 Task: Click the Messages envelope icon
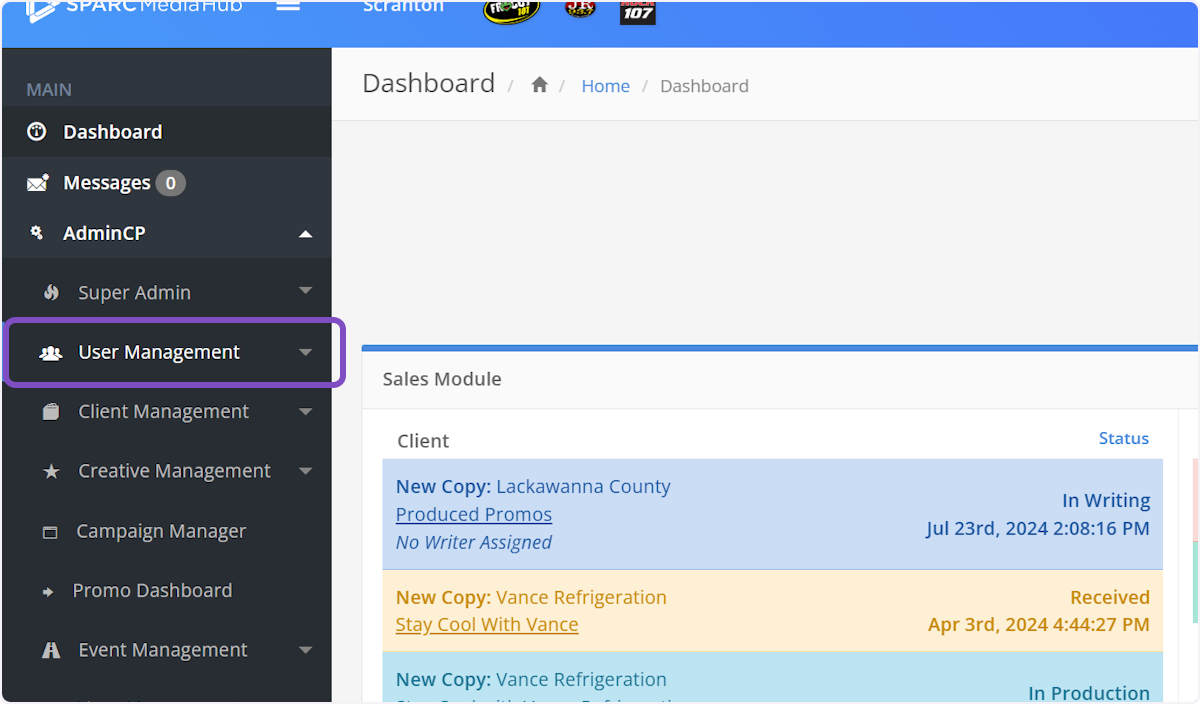point(38,183)
